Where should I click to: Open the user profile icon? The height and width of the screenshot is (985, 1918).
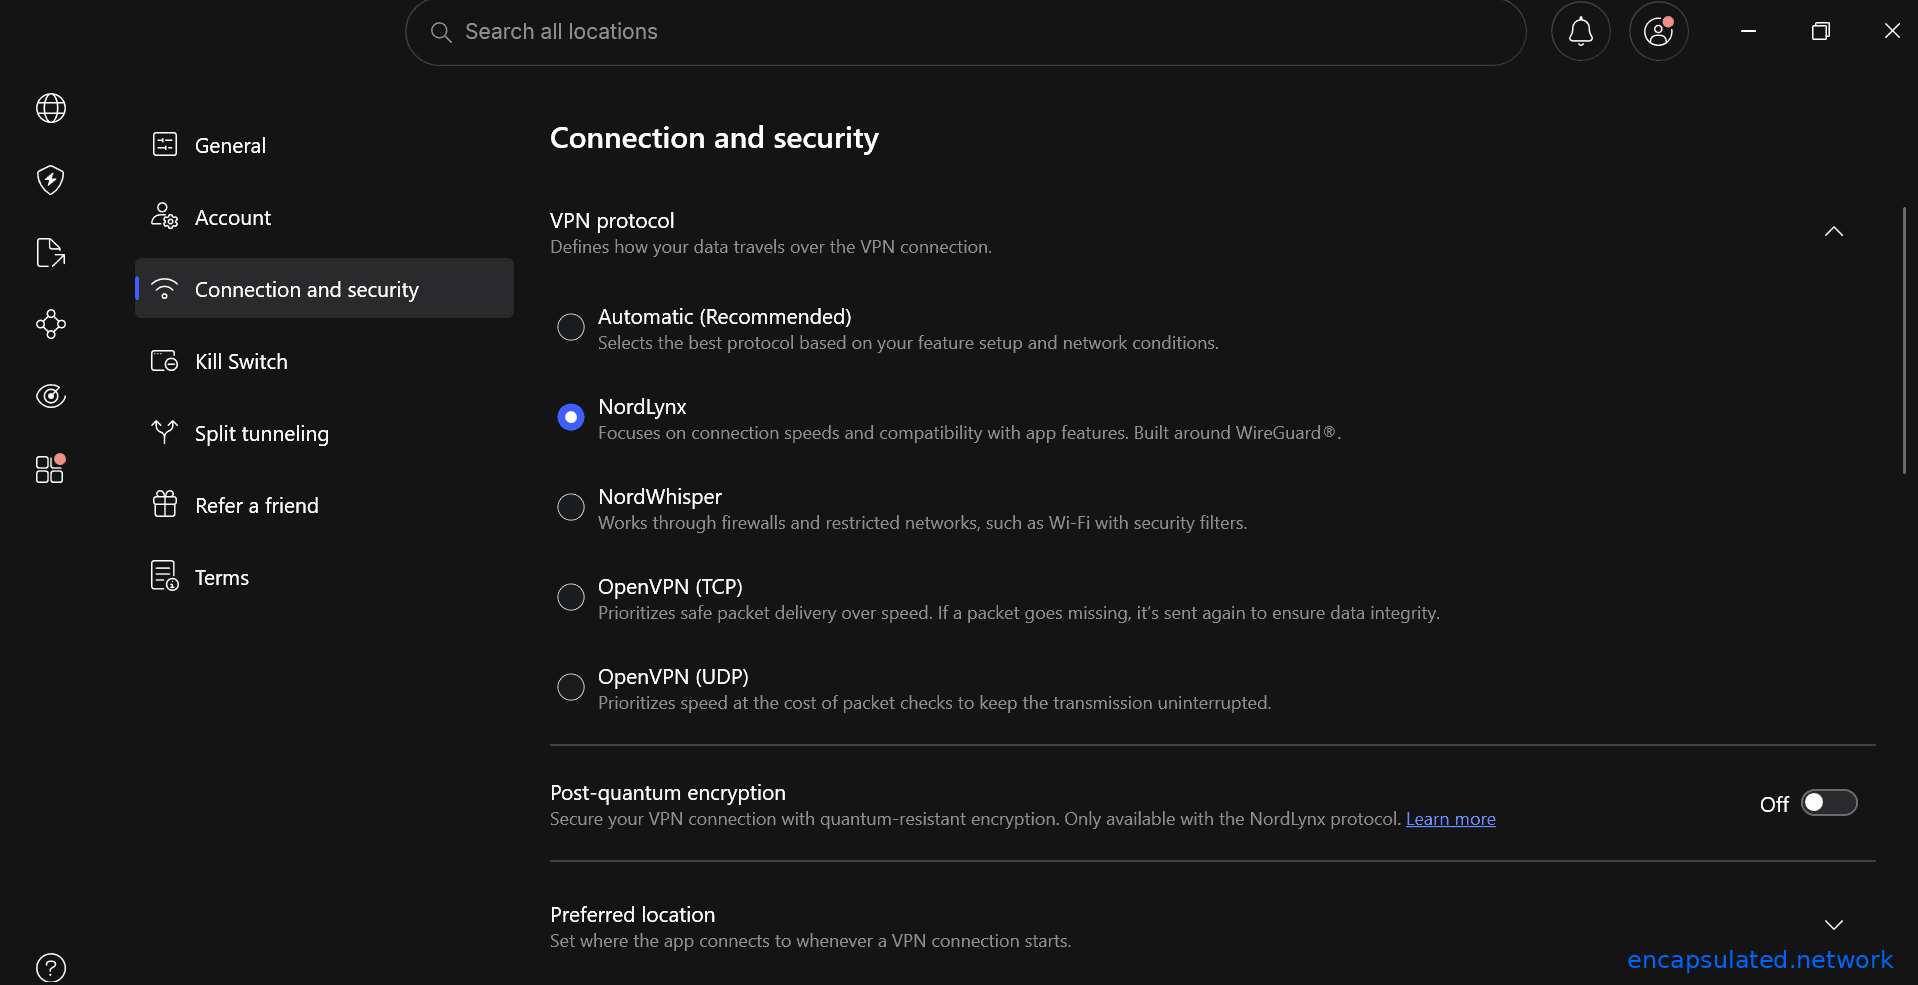click(1658, 32)
